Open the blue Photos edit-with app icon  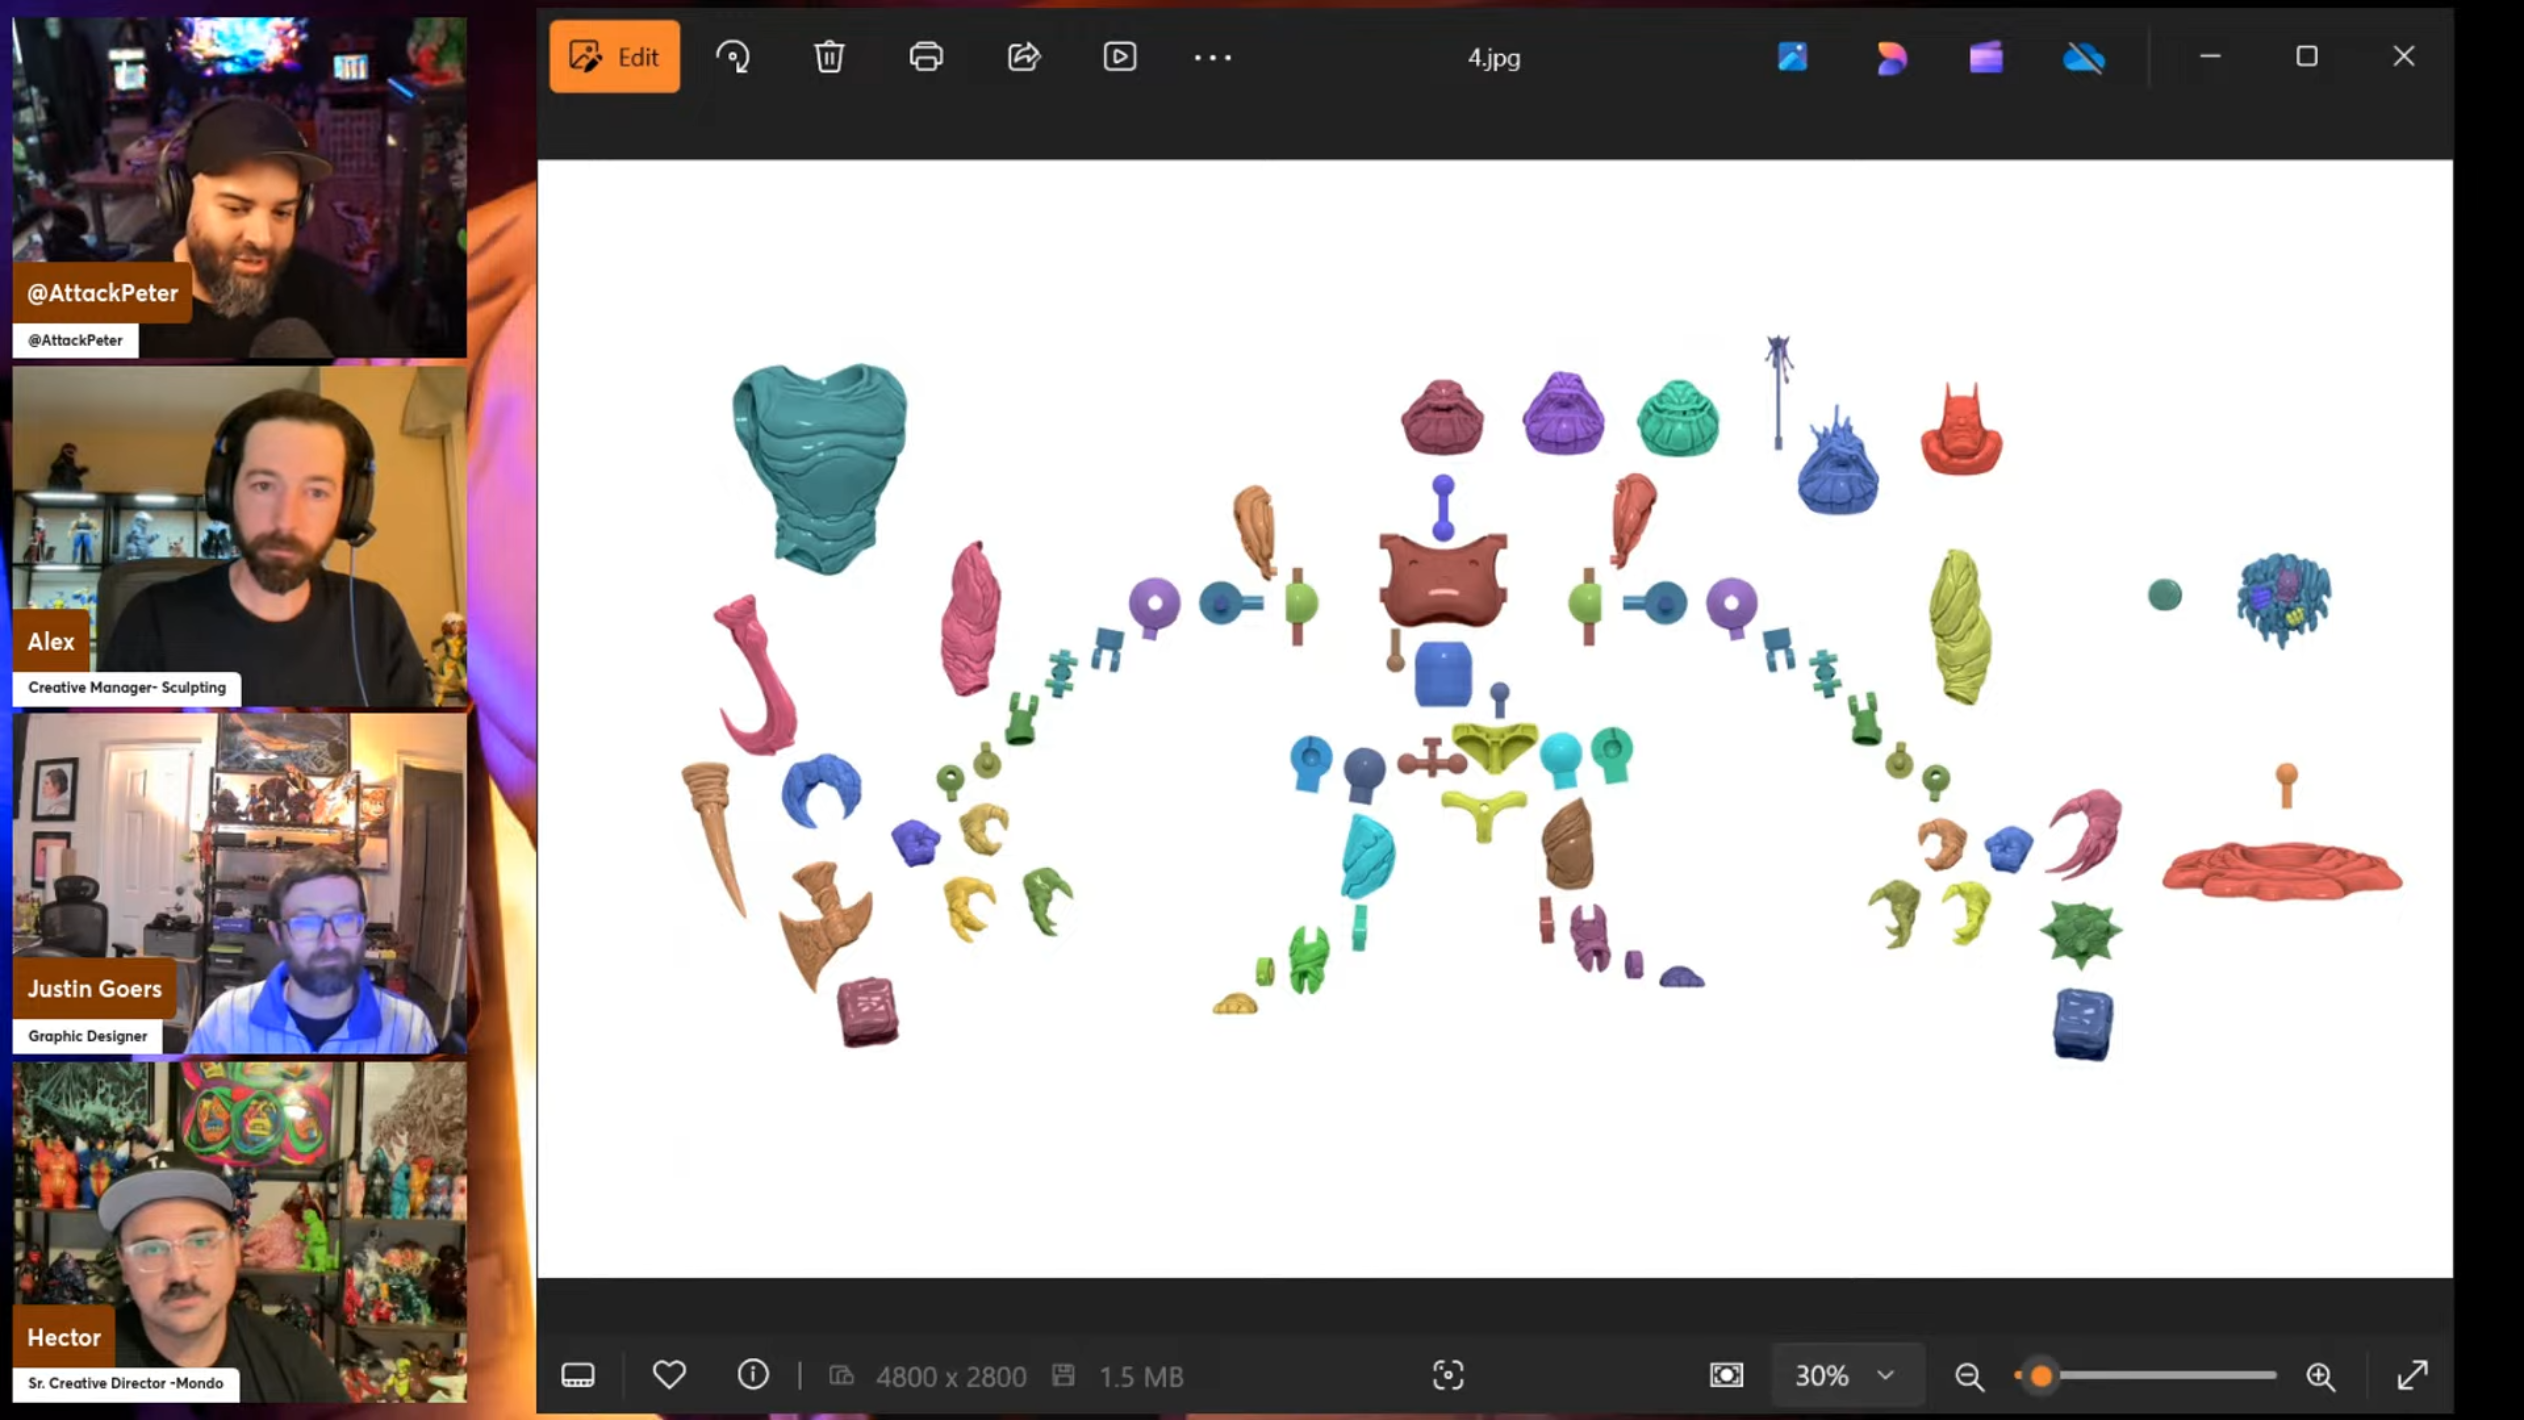(x=1793, y=57)
